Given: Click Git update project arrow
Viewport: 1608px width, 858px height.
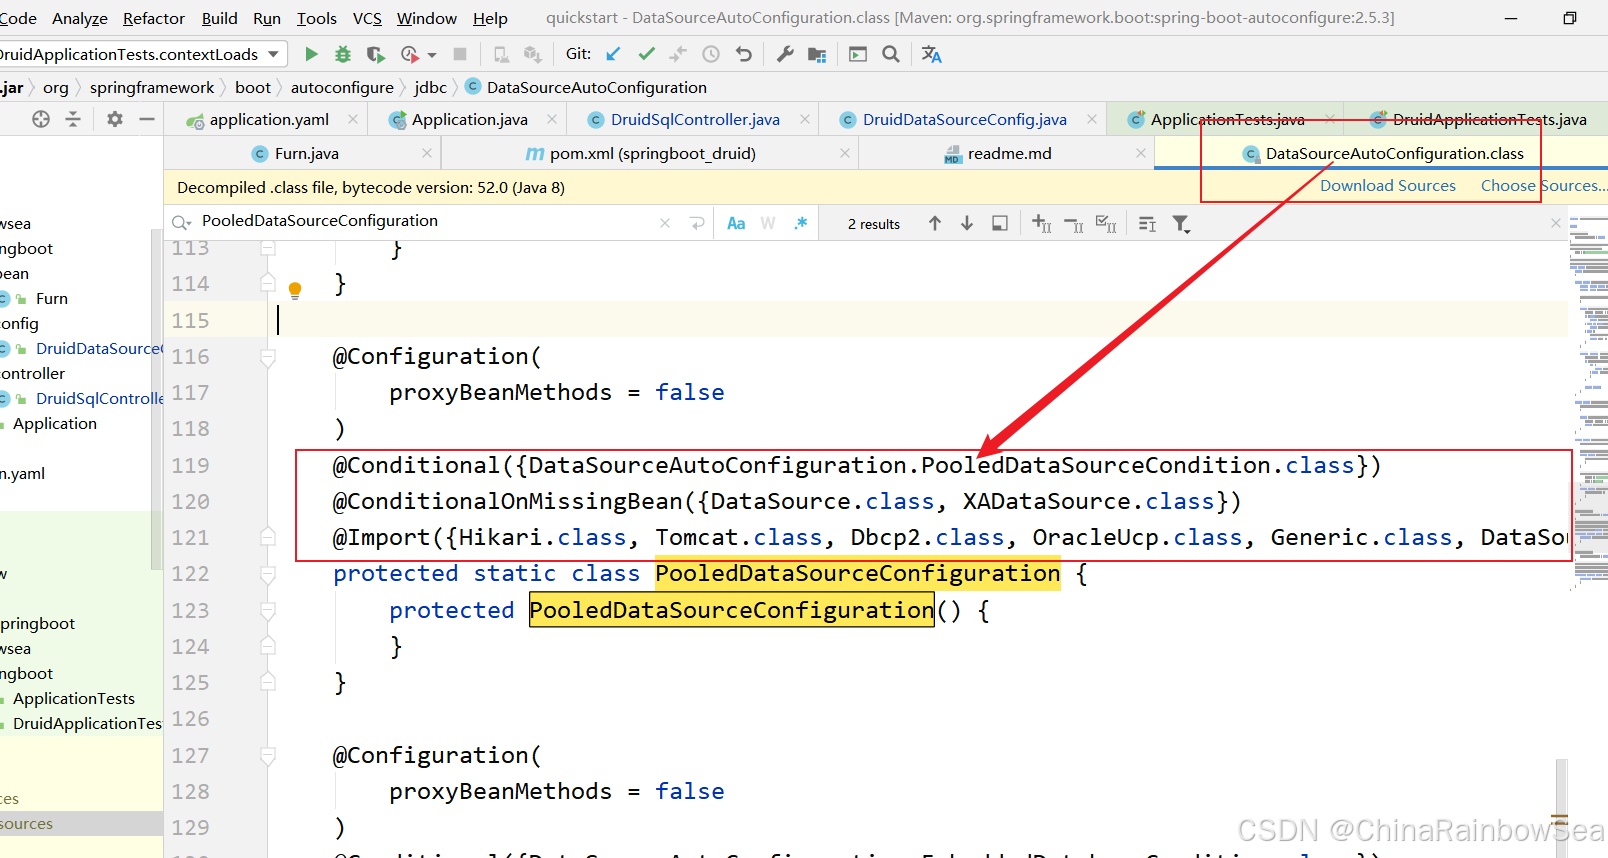Looking at the screenshot, I should pyautogui.click(x=614, y=54).
